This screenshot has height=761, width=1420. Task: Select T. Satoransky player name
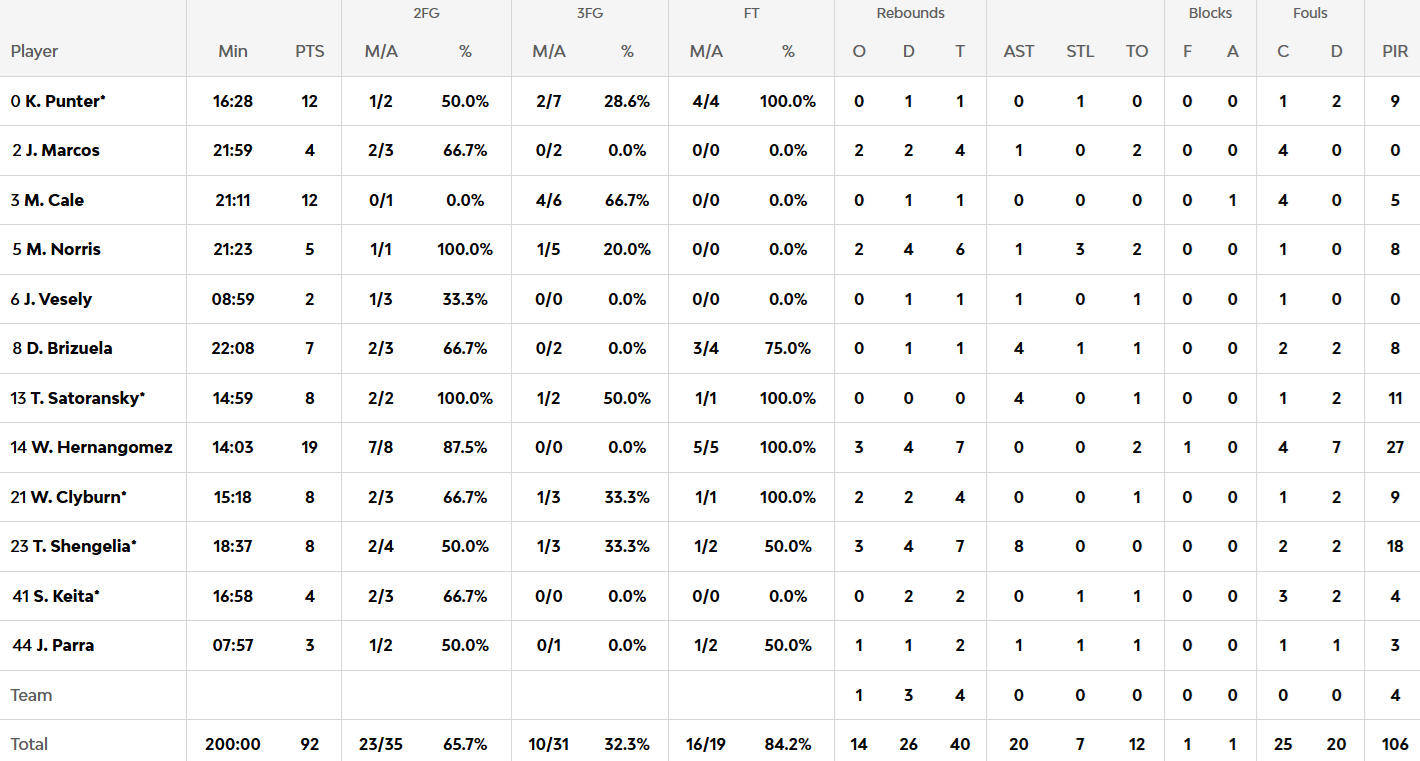pyautogui.click(x=87, y=398)
